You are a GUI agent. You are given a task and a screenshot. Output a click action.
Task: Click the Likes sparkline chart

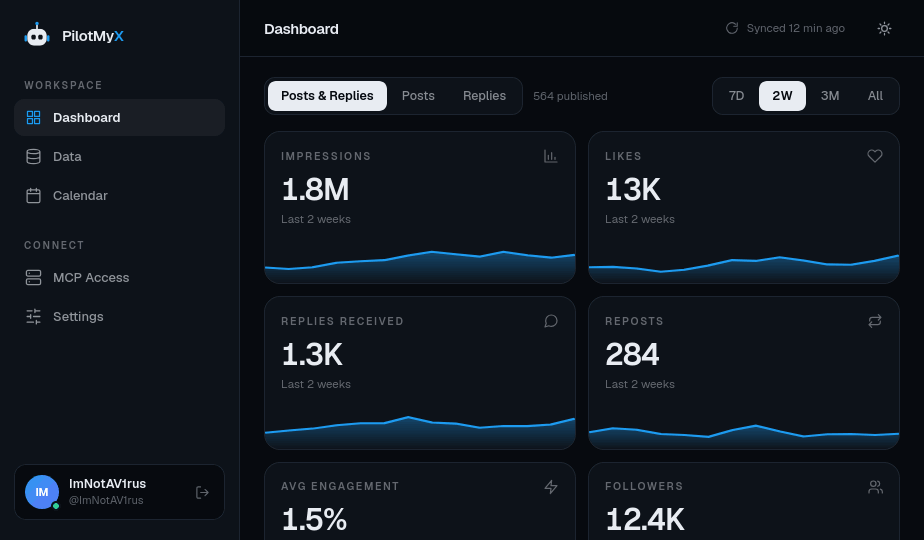click(x=744, y=268)
